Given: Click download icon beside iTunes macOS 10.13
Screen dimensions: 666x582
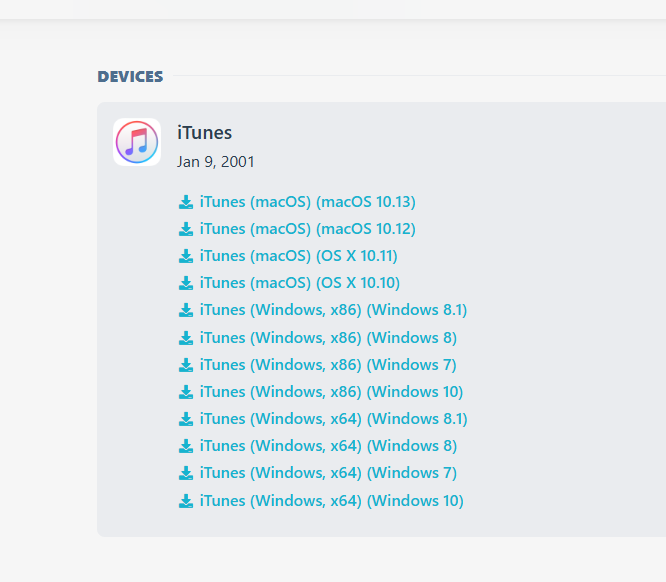Looking at the screenshot, I should (x=186, y=202).
